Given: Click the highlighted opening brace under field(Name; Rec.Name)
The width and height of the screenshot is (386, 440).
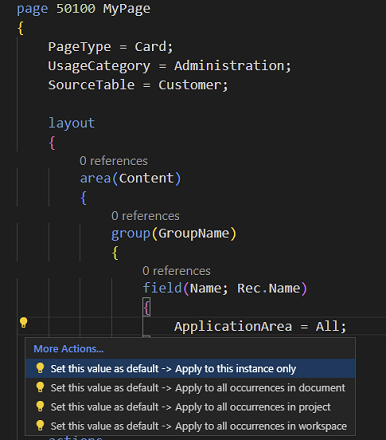Looking at the screenshot, I should coord(147,307).
